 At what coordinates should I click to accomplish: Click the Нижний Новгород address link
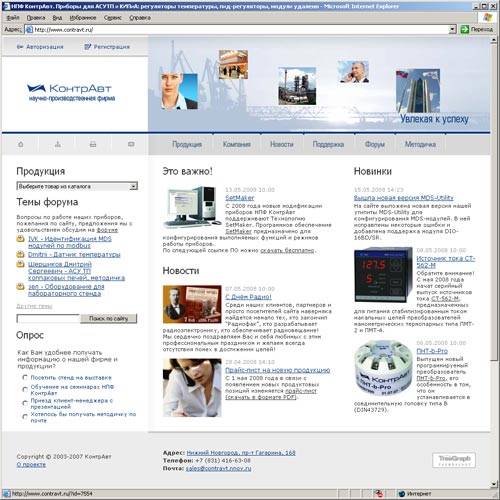pos(241,453)
